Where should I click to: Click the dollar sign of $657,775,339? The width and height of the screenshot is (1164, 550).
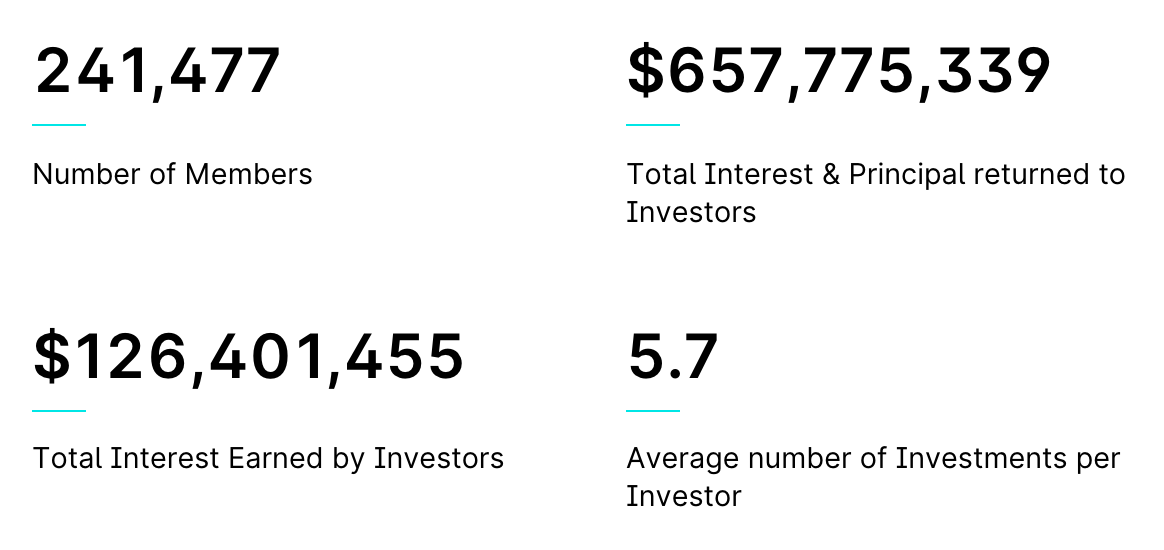pyautogui.click(x=646, y=71)
